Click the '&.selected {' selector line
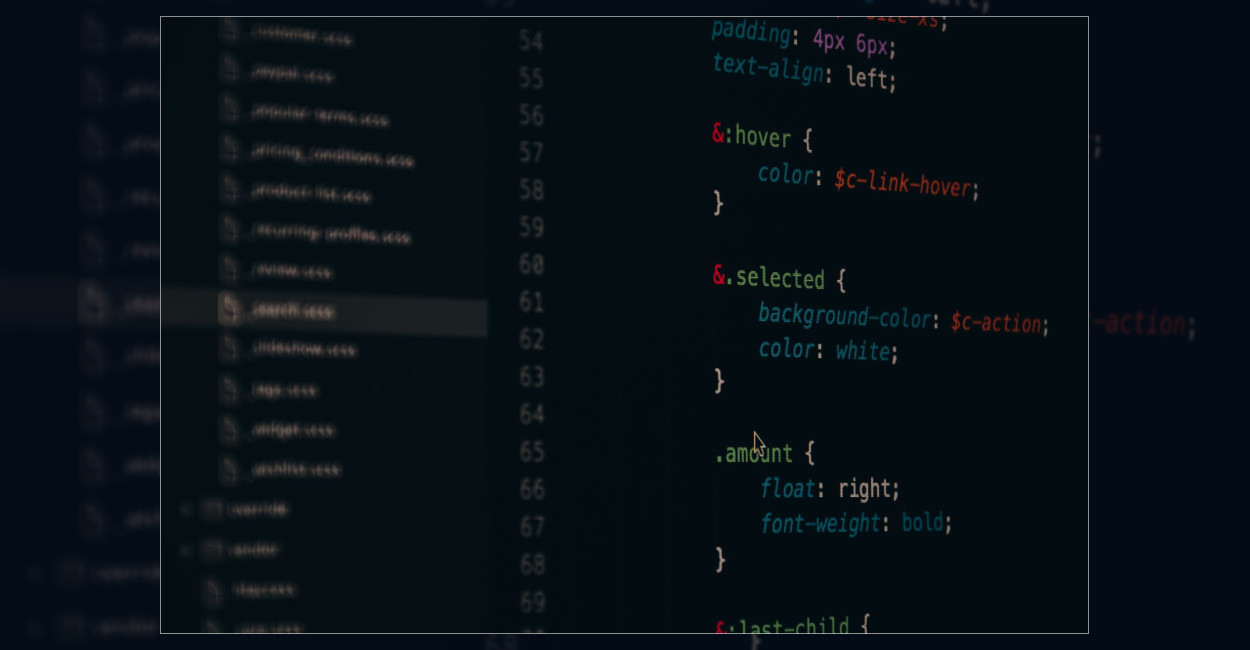 point(780,278)
